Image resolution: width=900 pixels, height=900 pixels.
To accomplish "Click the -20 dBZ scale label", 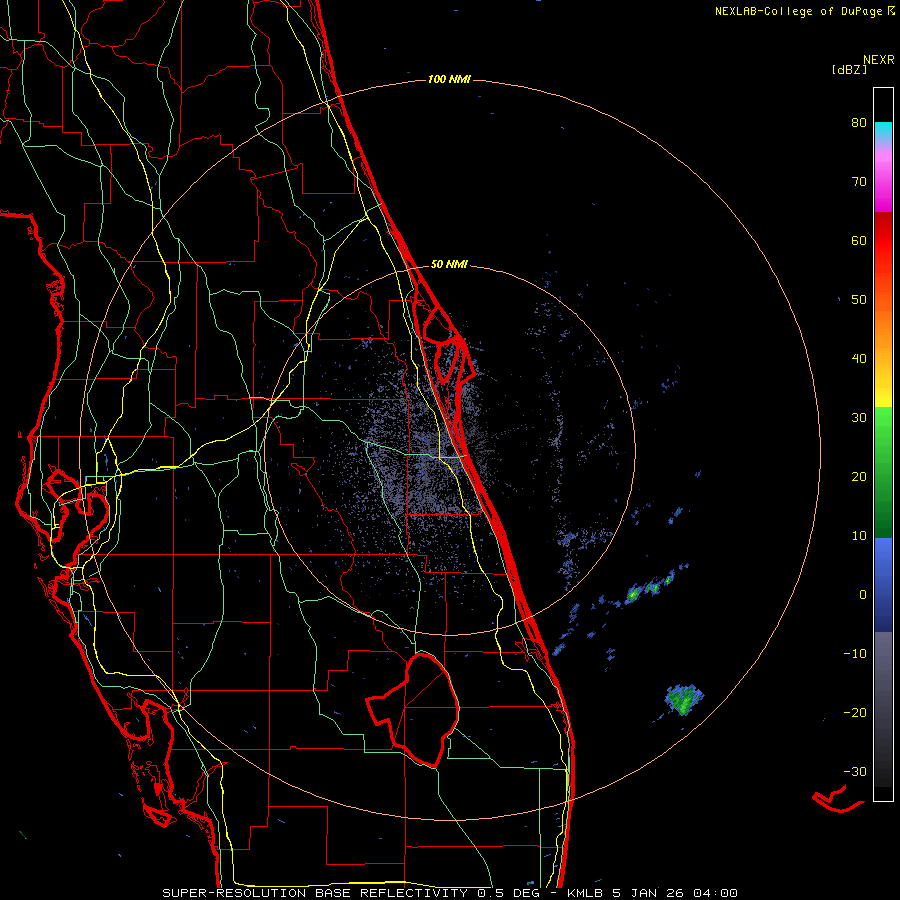I will click(855, 713).
